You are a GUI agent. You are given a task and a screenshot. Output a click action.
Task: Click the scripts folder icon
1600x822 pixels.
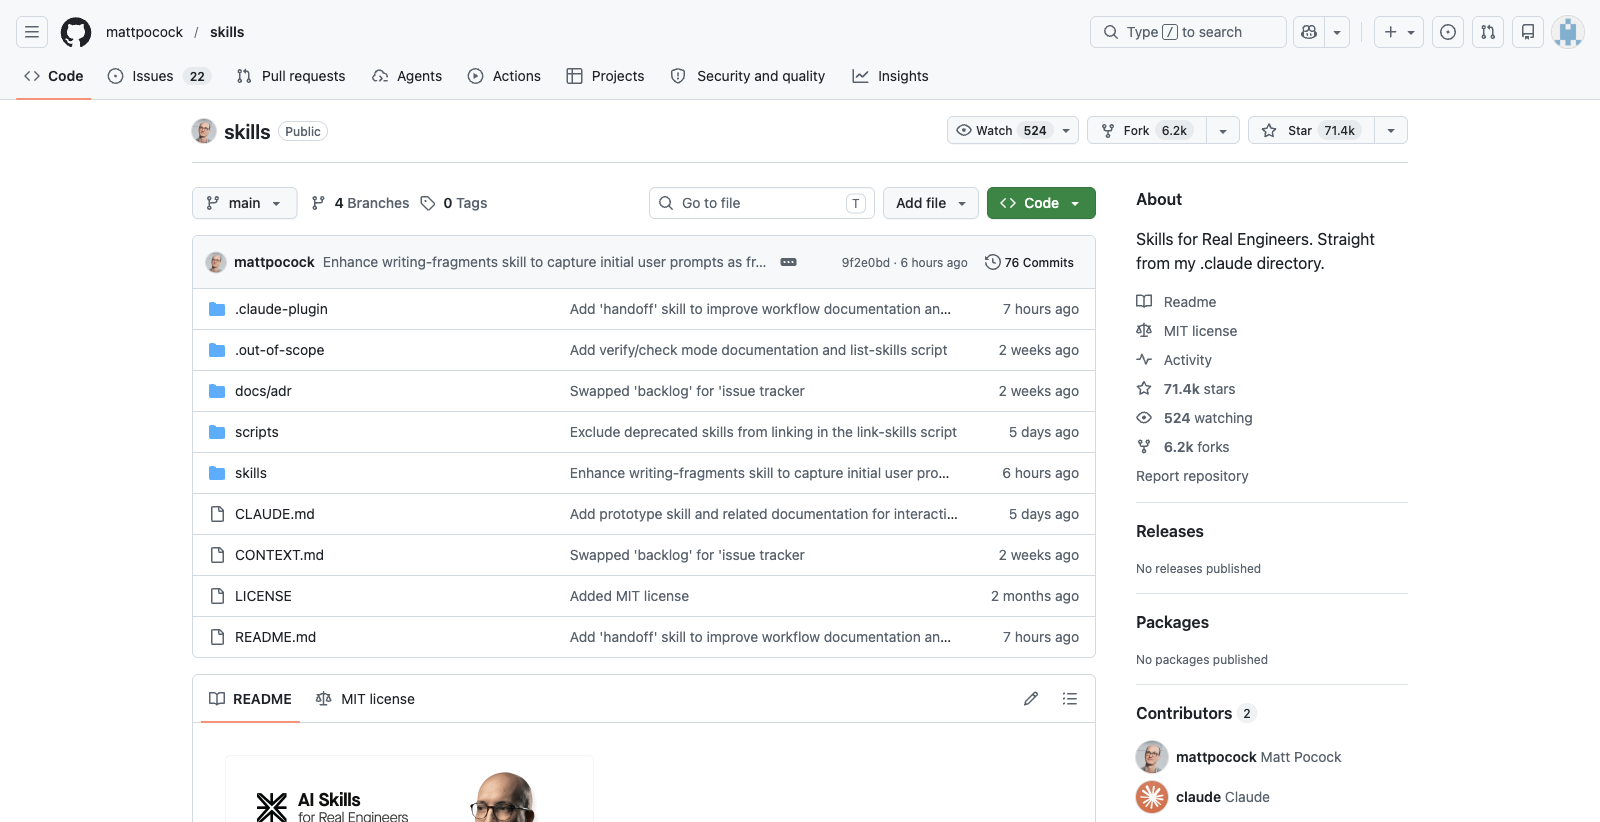[217, 432]
